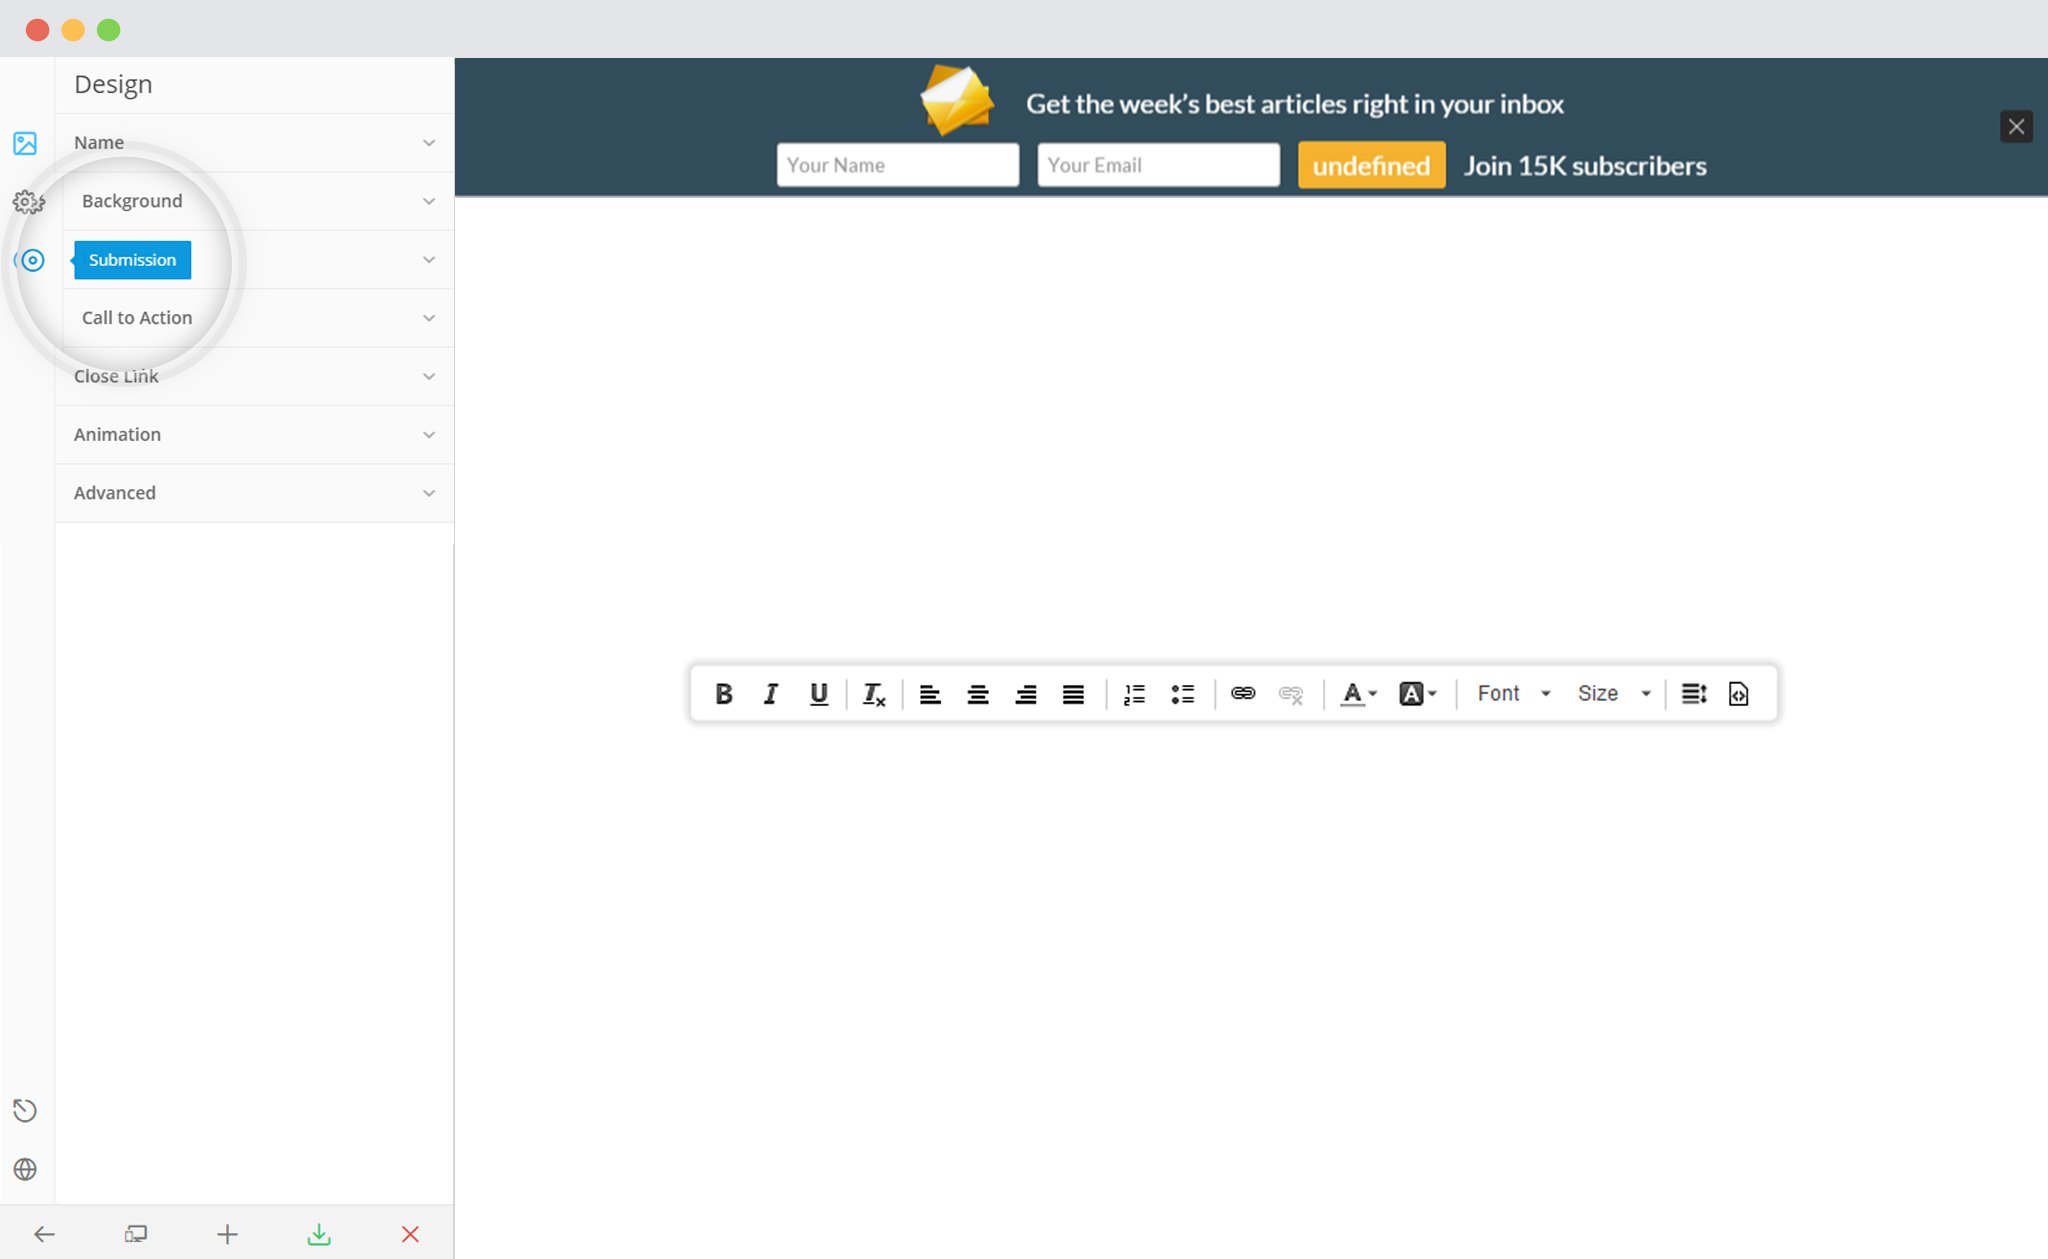Open the Font dropdown

pyautogui.click(x=1514, y=694)
